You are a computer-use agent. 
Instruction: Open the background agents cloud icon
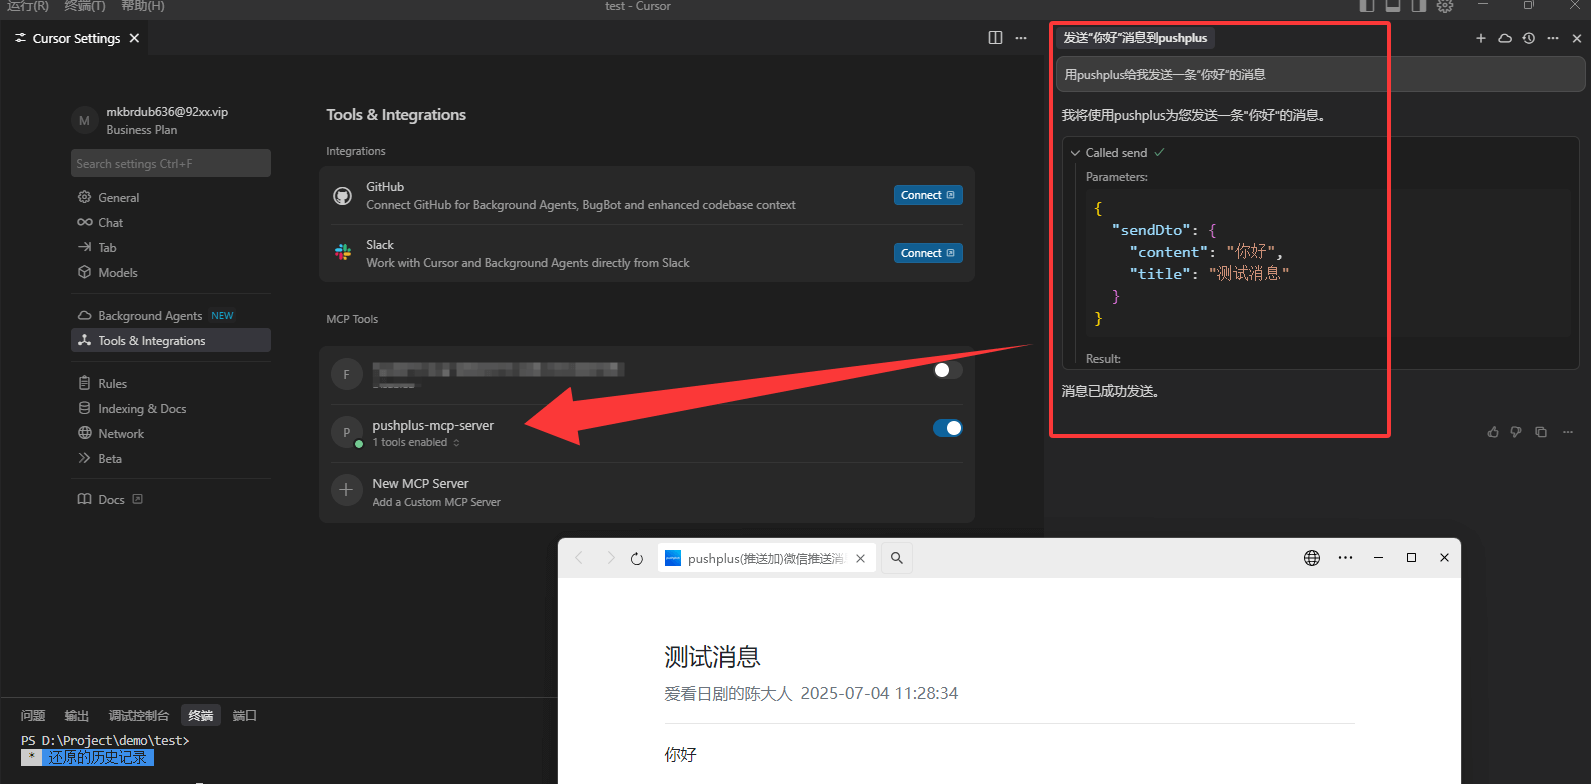tap(1505, 38)
